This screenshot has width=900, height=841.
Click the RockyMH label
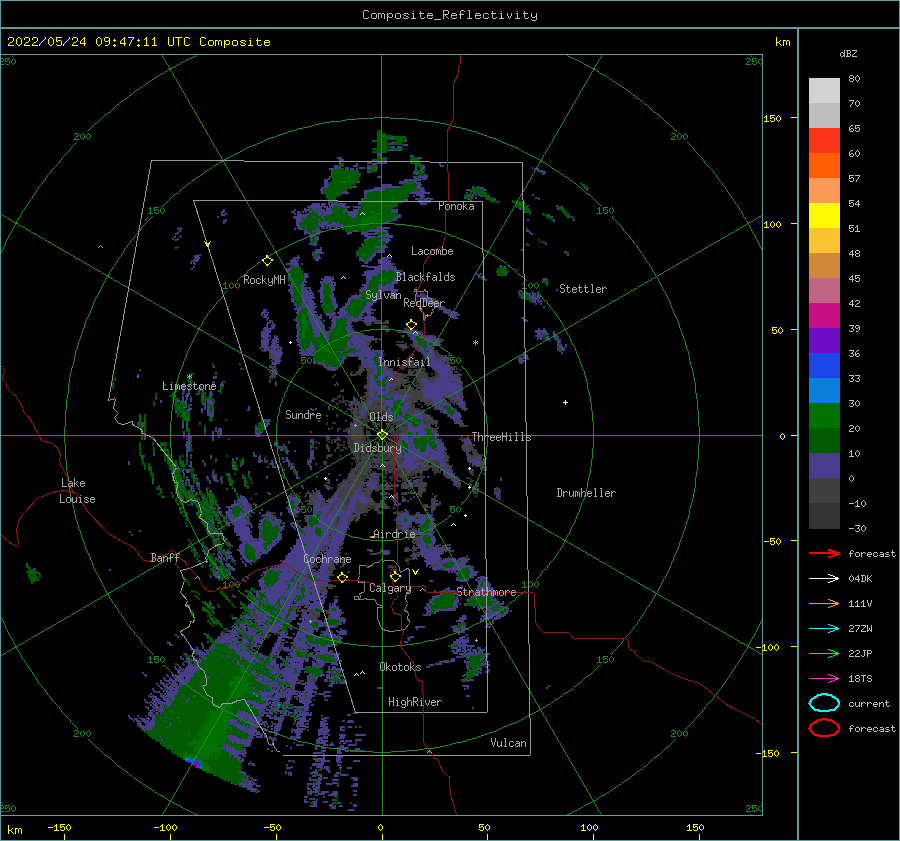click(x=264, y=280)
